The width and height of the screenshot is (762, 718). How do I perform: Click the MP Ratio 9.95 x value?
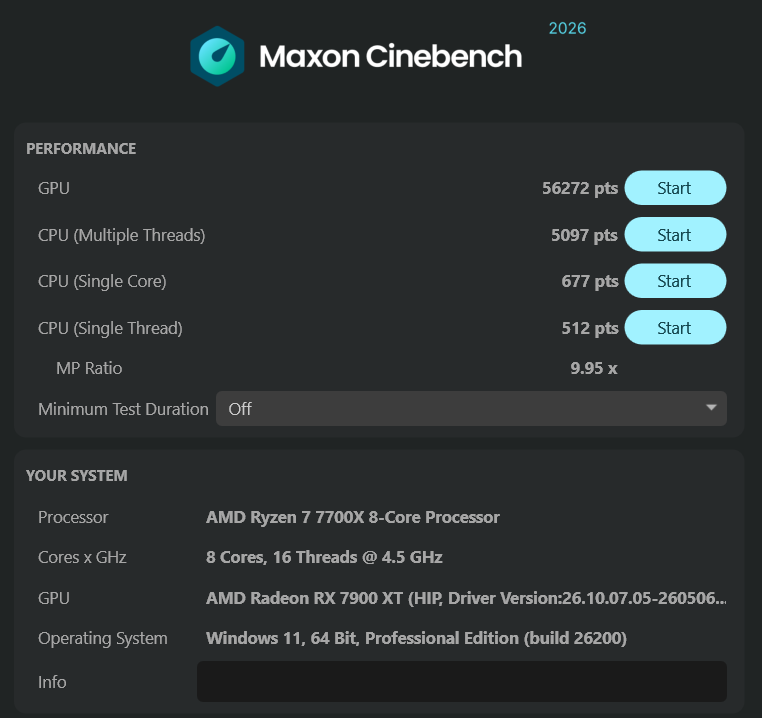593,368
